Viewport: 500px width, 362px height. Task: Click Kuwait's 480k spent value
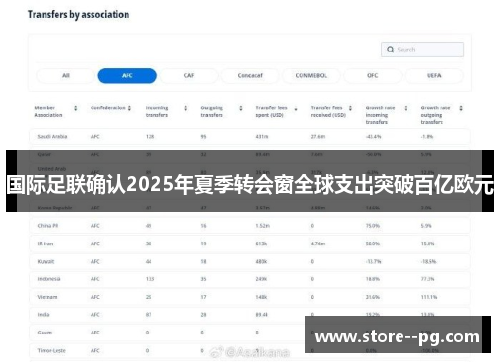[x=261, y=261]
